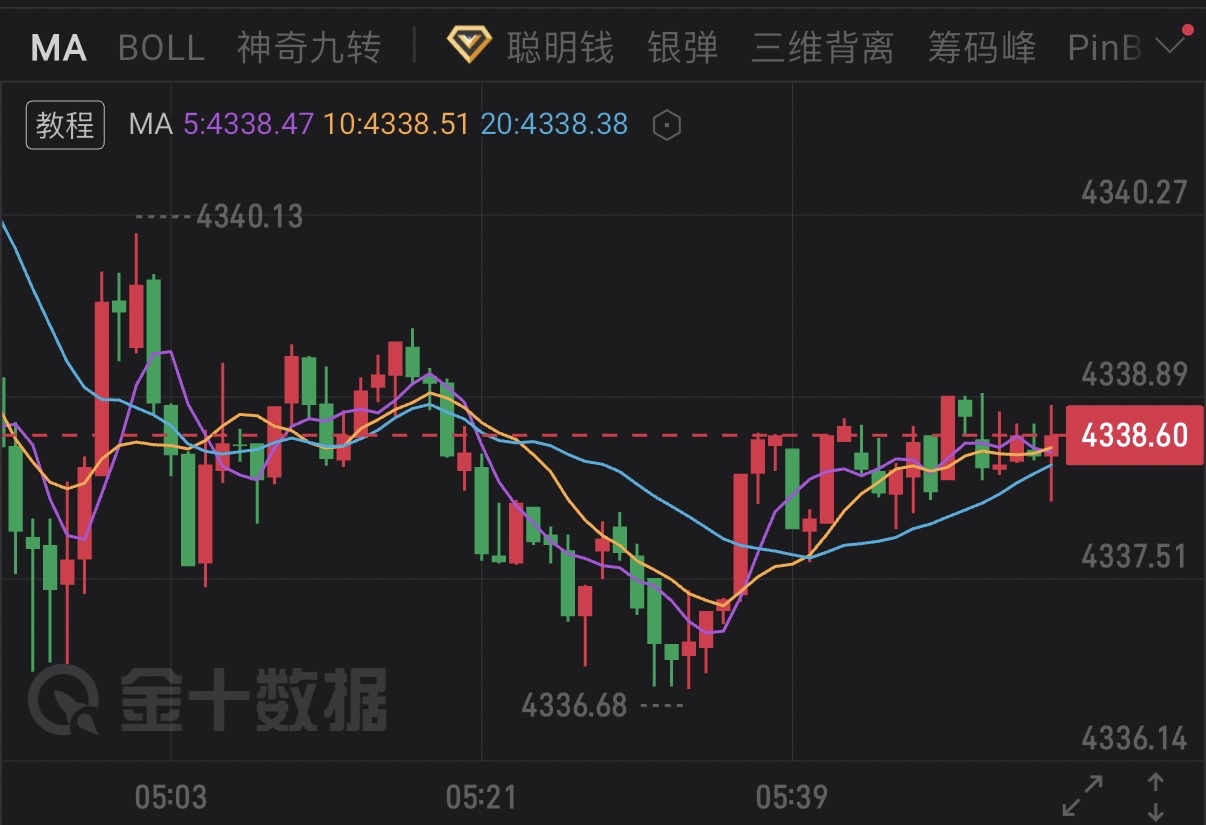
Task: Open the 教程 tutorial button
Action: (x=65, y=125)
